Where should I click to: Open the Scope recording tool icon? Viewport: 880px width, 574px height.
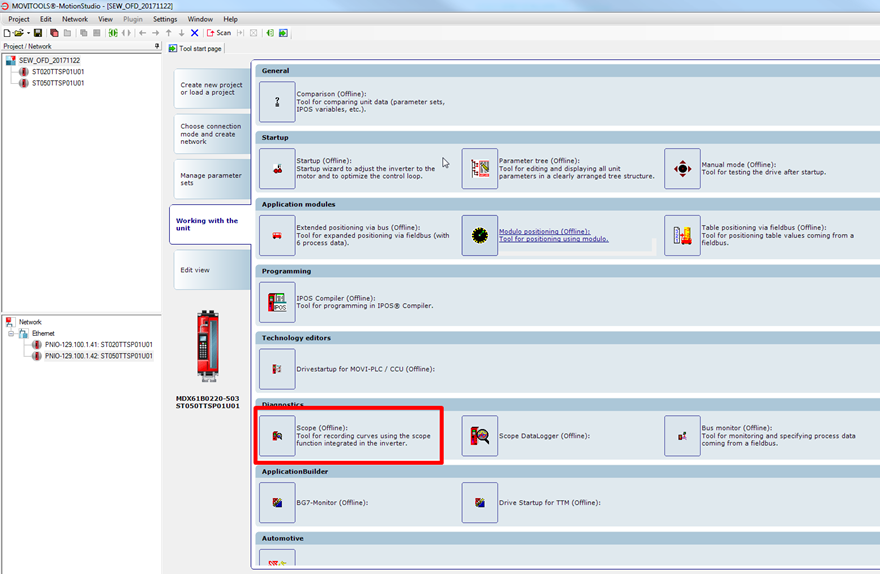(x=277, y=436)
